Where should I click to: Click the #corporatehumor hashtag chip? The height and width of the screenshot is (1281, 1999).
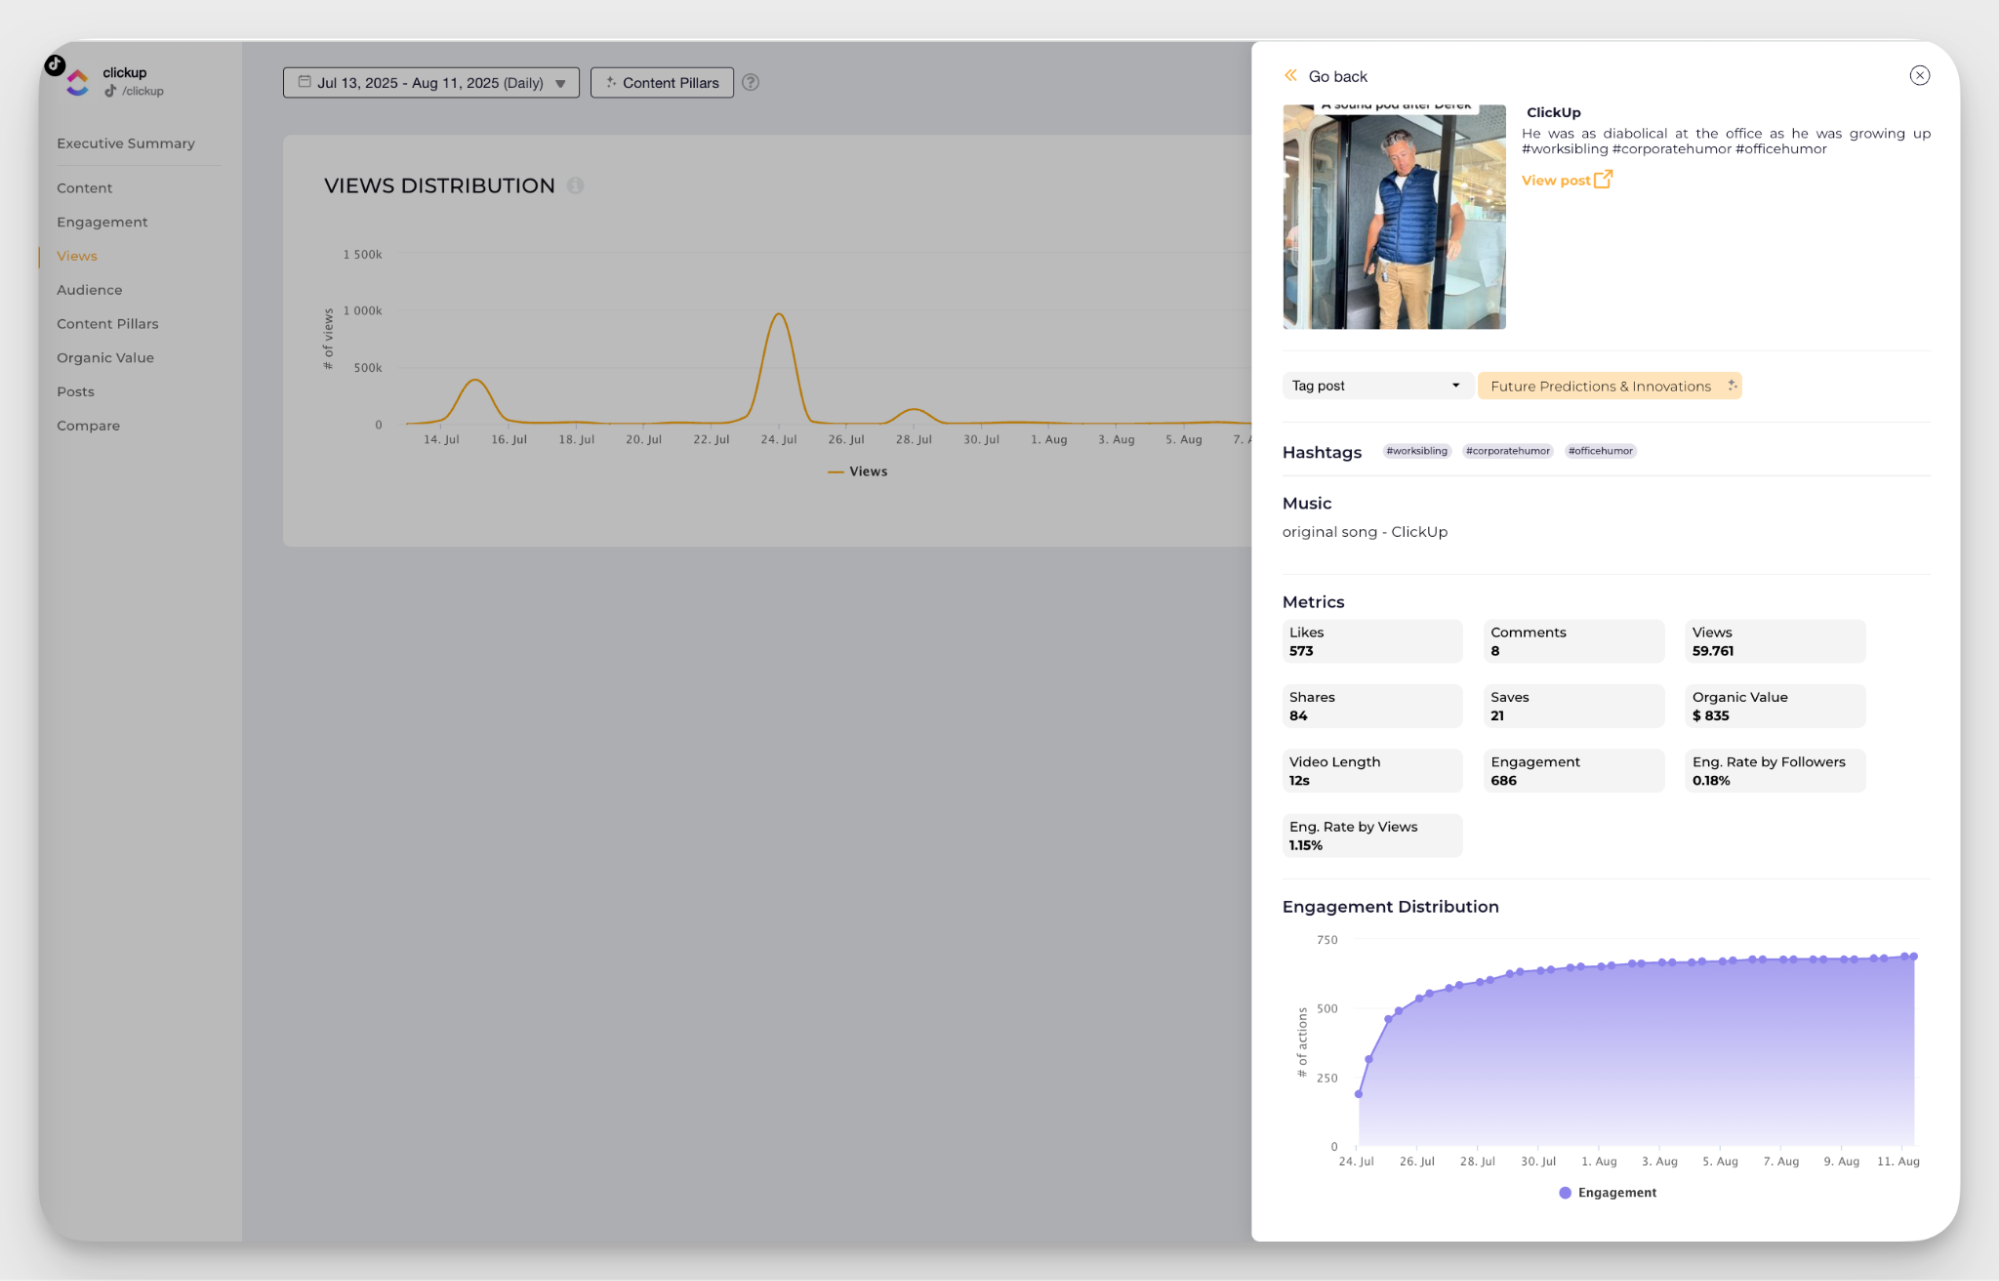[1507, 451]
